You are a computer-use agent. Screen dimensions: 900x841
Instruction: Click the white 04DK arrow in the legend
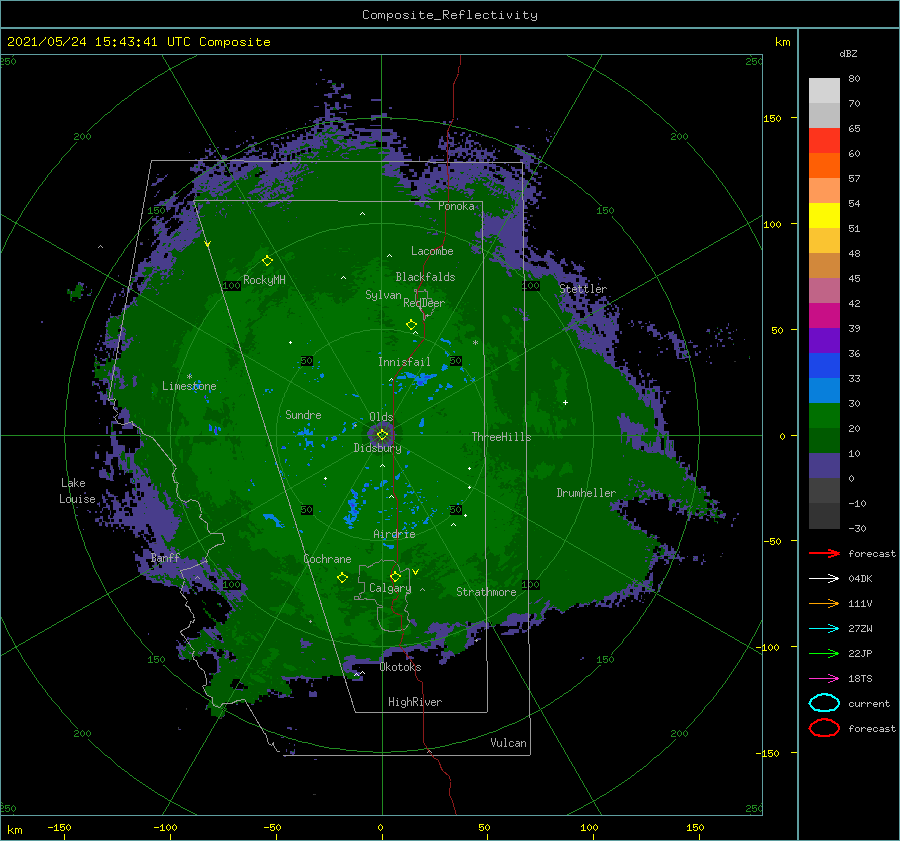click(x=824, y=579)
